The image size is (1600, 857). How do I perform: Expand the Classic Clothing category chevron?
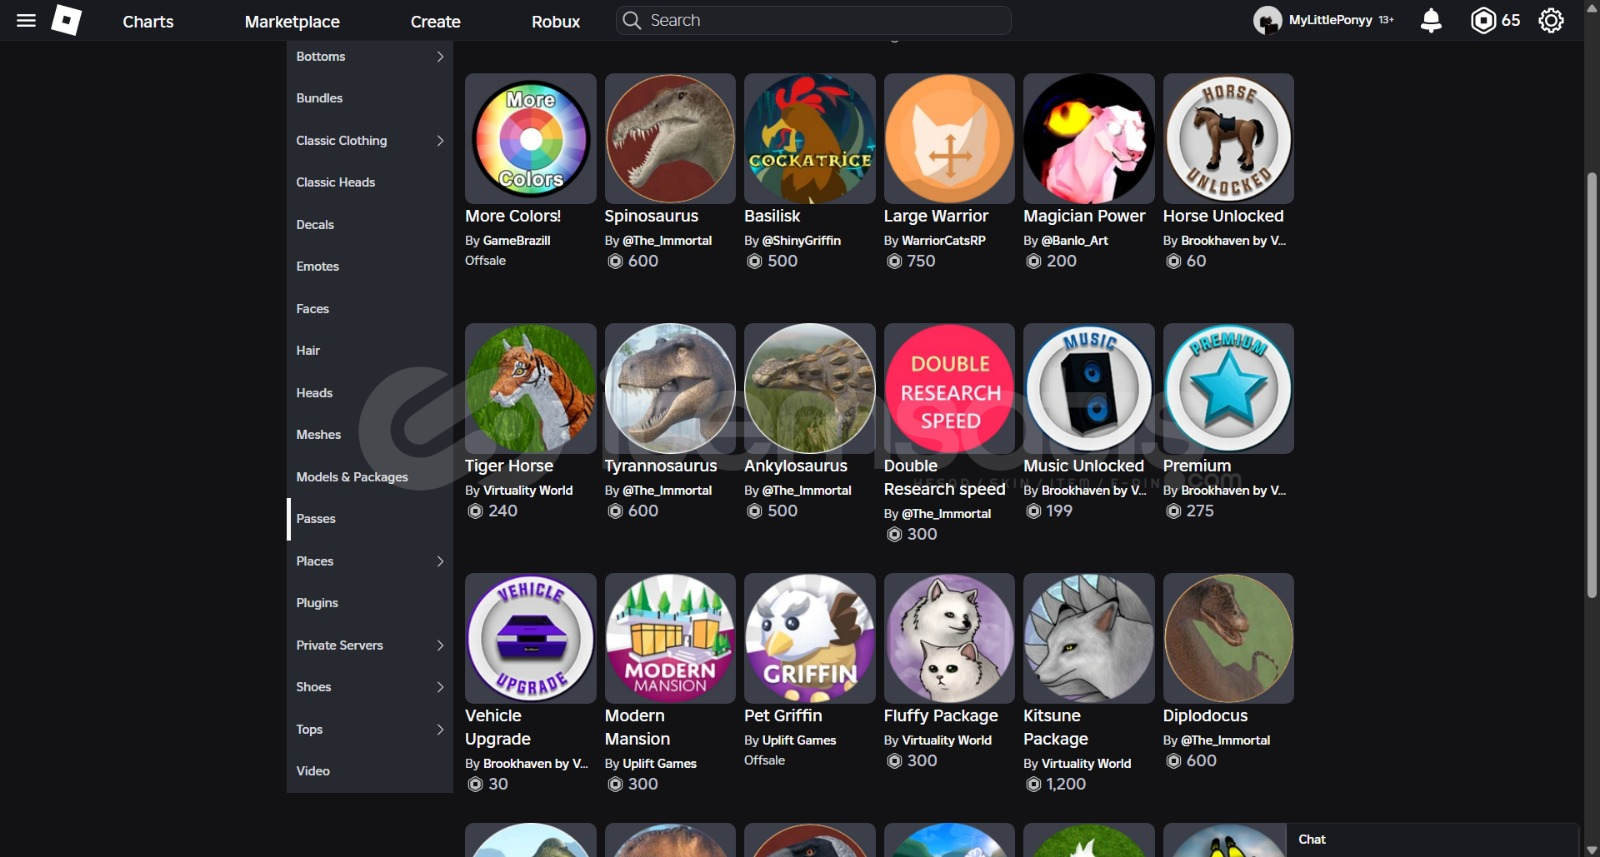coord(440,141)
